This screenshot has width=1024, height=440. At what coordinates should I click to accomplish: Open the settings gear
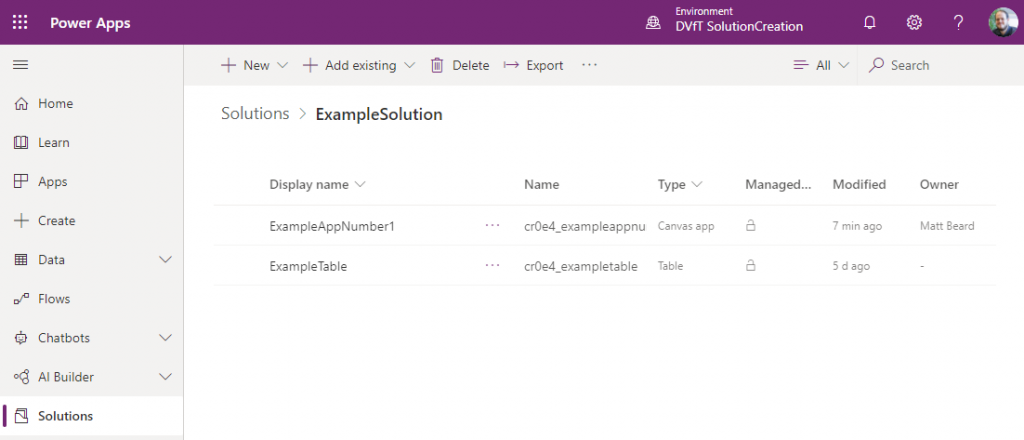pyautogui.click(x=914, y=23)
